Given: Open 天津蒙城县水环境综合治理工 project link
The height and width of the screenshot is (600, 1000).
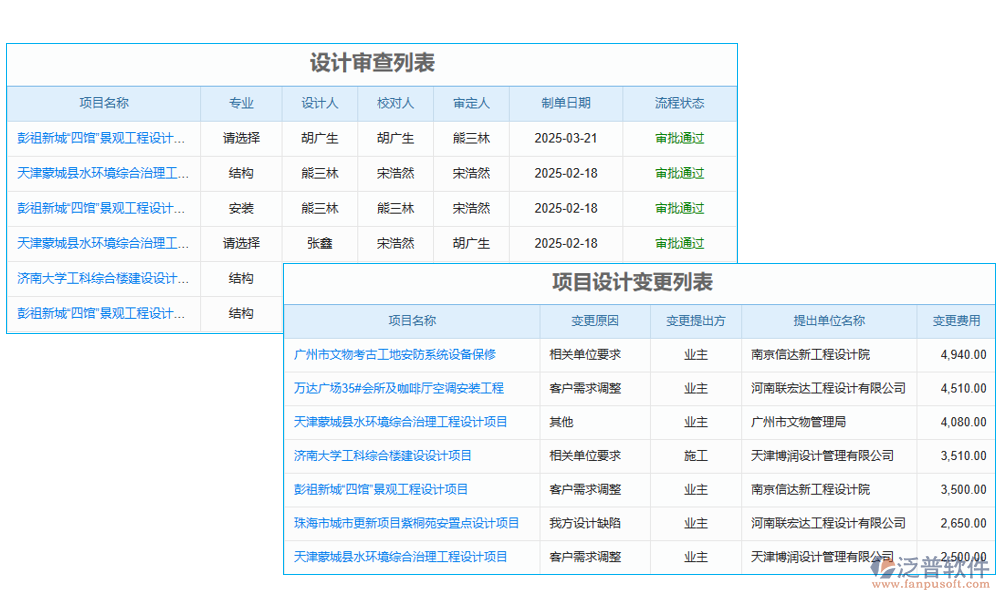Looking at the screenshot, I should click(x=95, y=173).
